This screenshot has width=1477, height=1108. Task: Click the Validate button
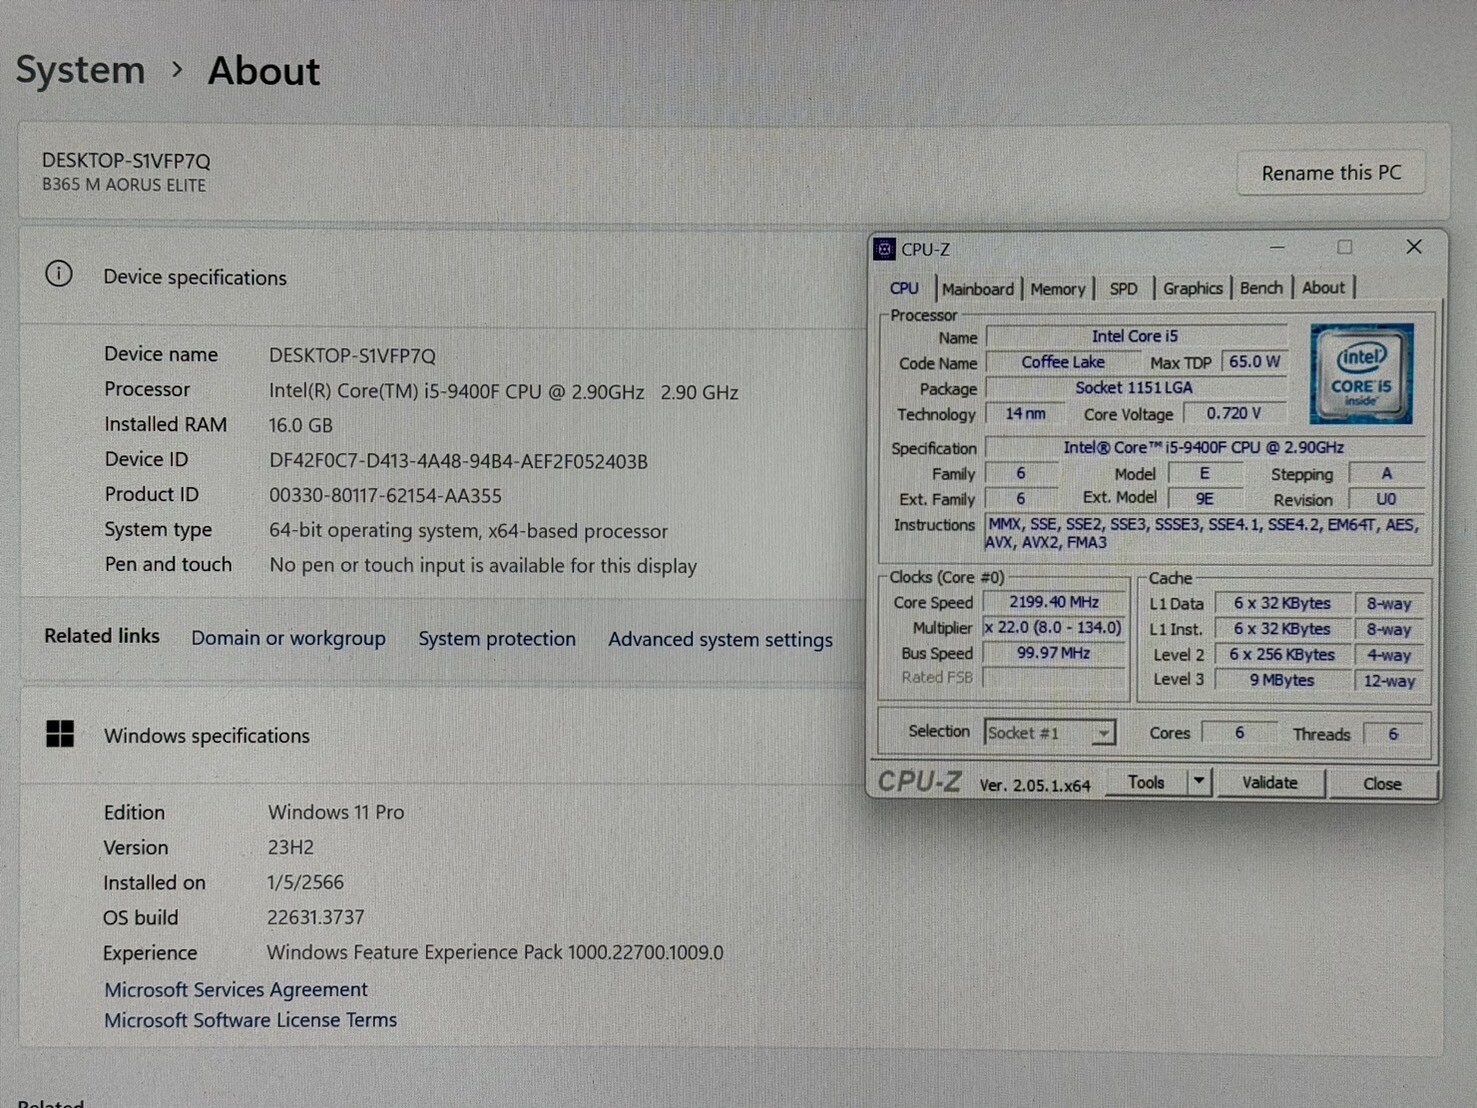pos(1270,783)
